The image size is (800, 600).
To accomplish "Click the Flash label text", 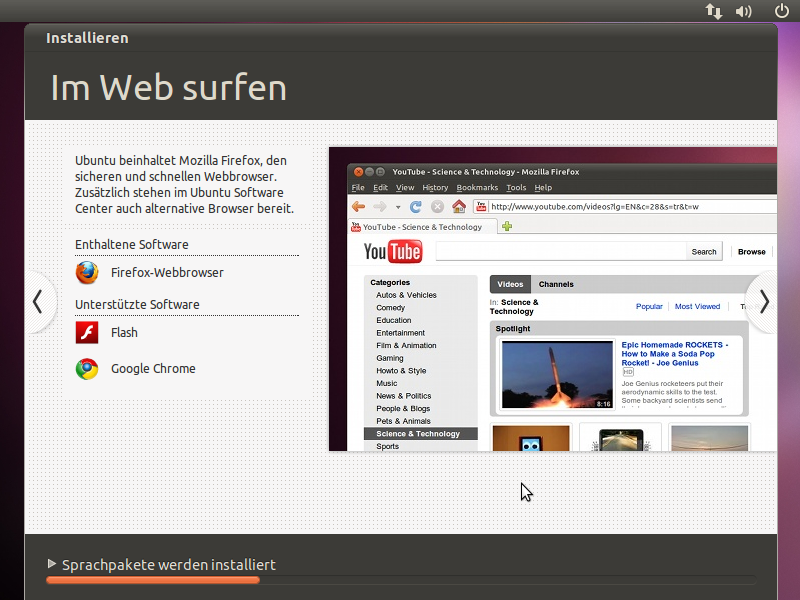I will click(124, 333).
